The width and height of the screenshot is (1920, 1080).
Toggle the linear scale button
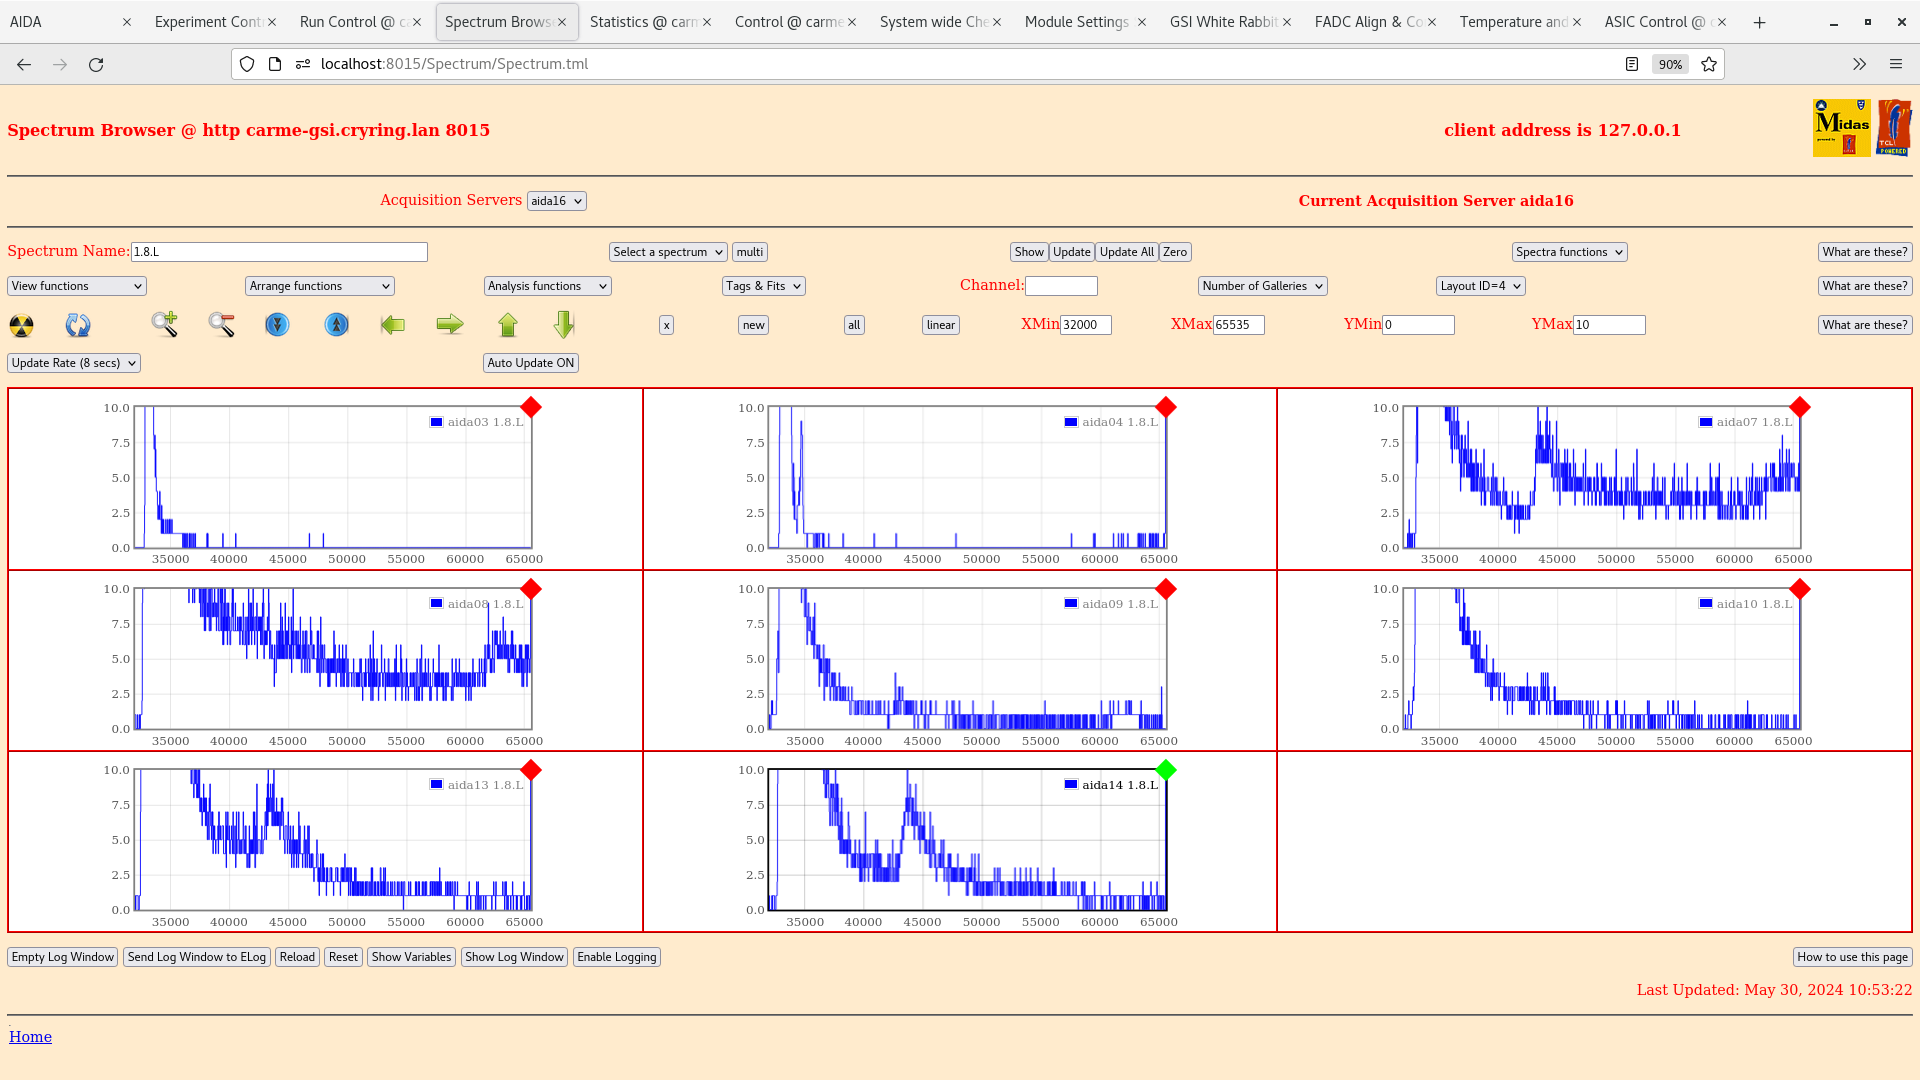(940, 325)
